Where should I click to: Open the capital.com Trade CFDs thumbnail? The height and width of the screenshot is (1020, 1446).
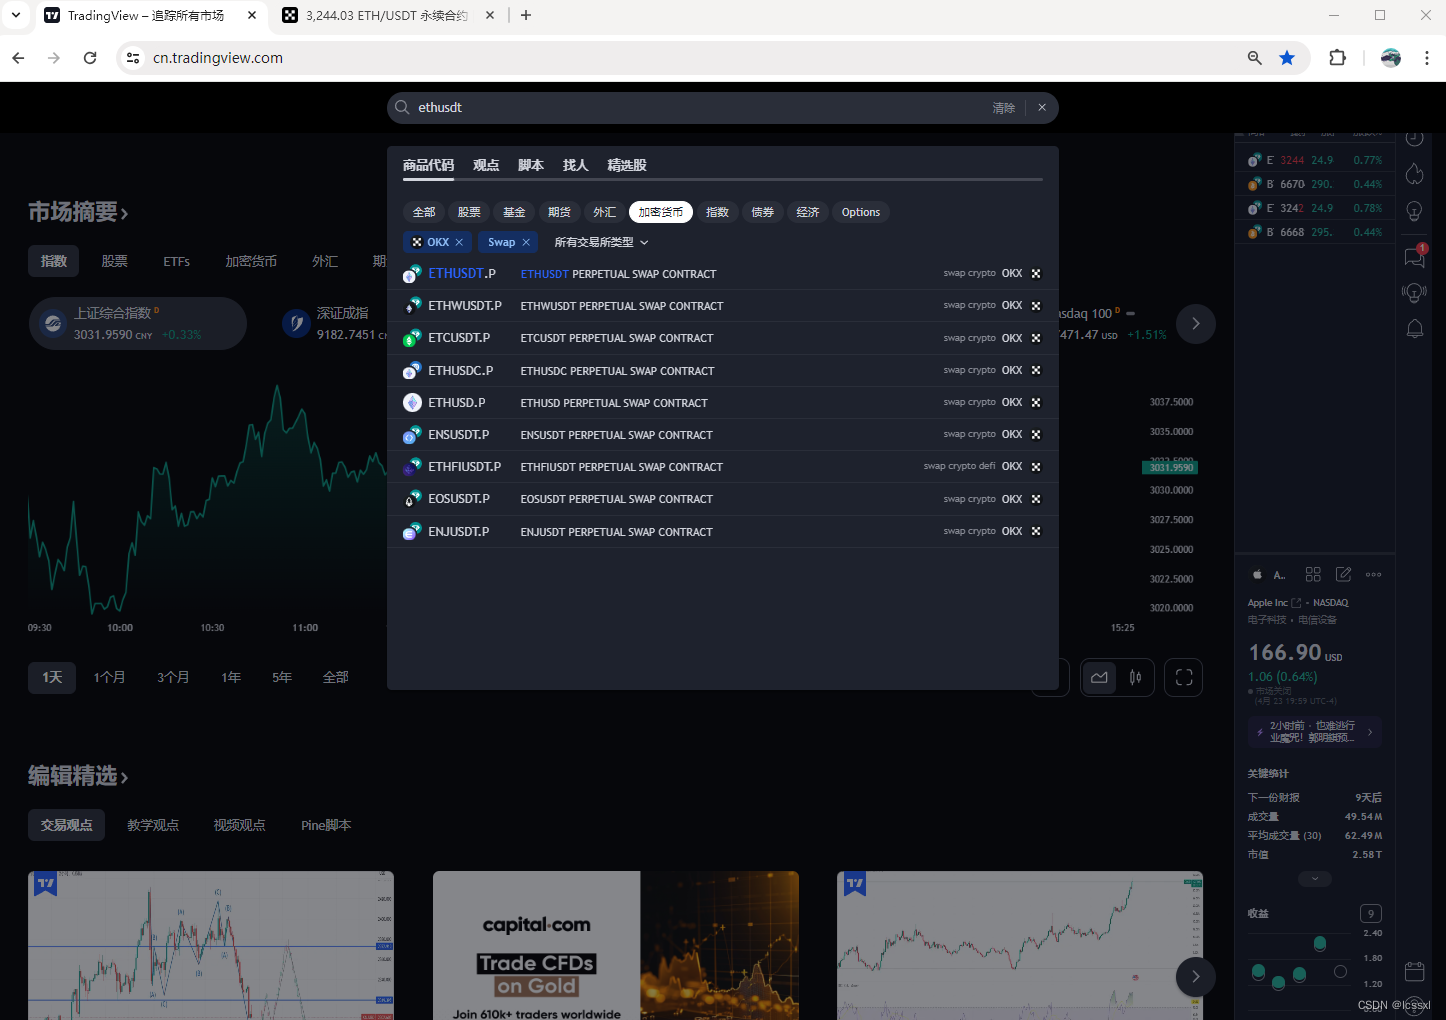point(616,945)
